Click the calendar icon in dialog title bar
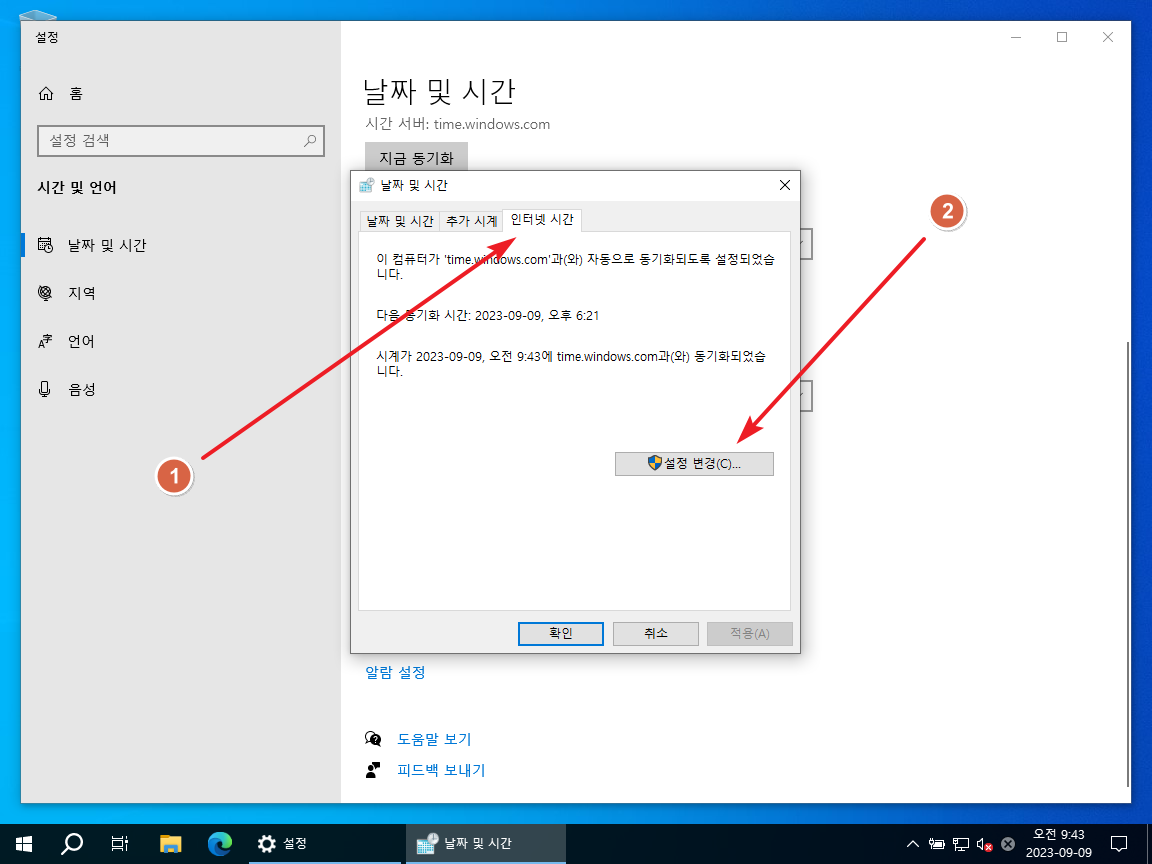 click(367, 185)
